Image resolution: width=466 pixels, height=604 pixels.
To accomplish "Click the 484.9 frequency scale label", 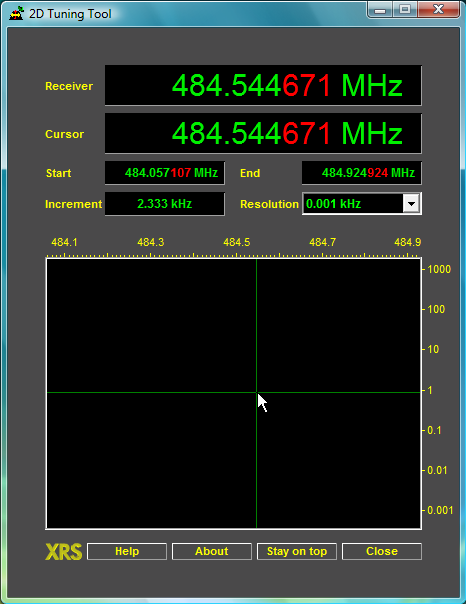I will tap(407, 242).
